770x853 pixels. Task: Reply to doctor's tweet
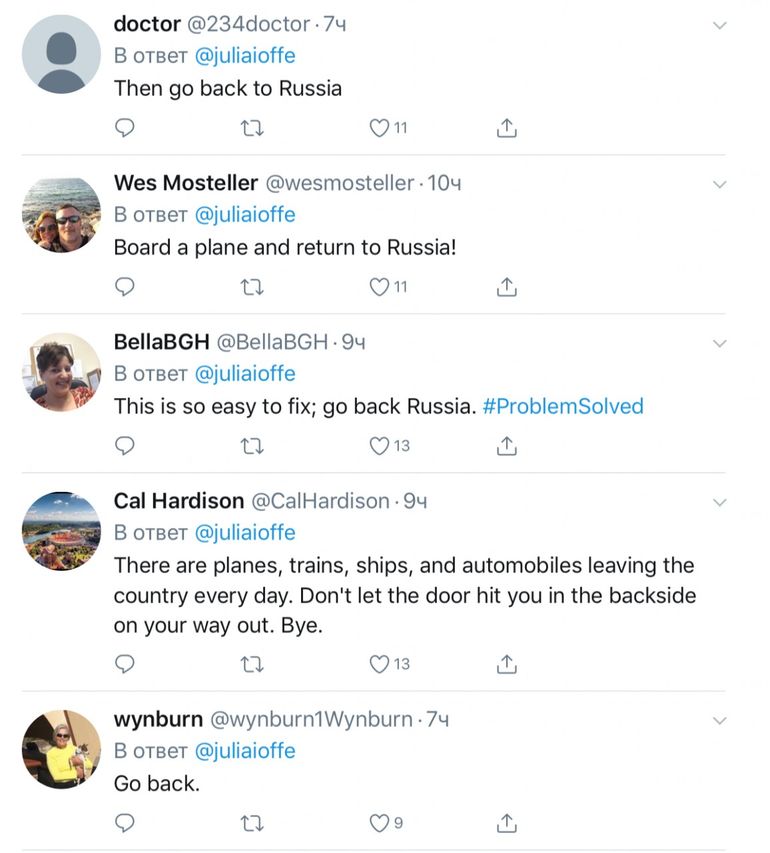125,128
